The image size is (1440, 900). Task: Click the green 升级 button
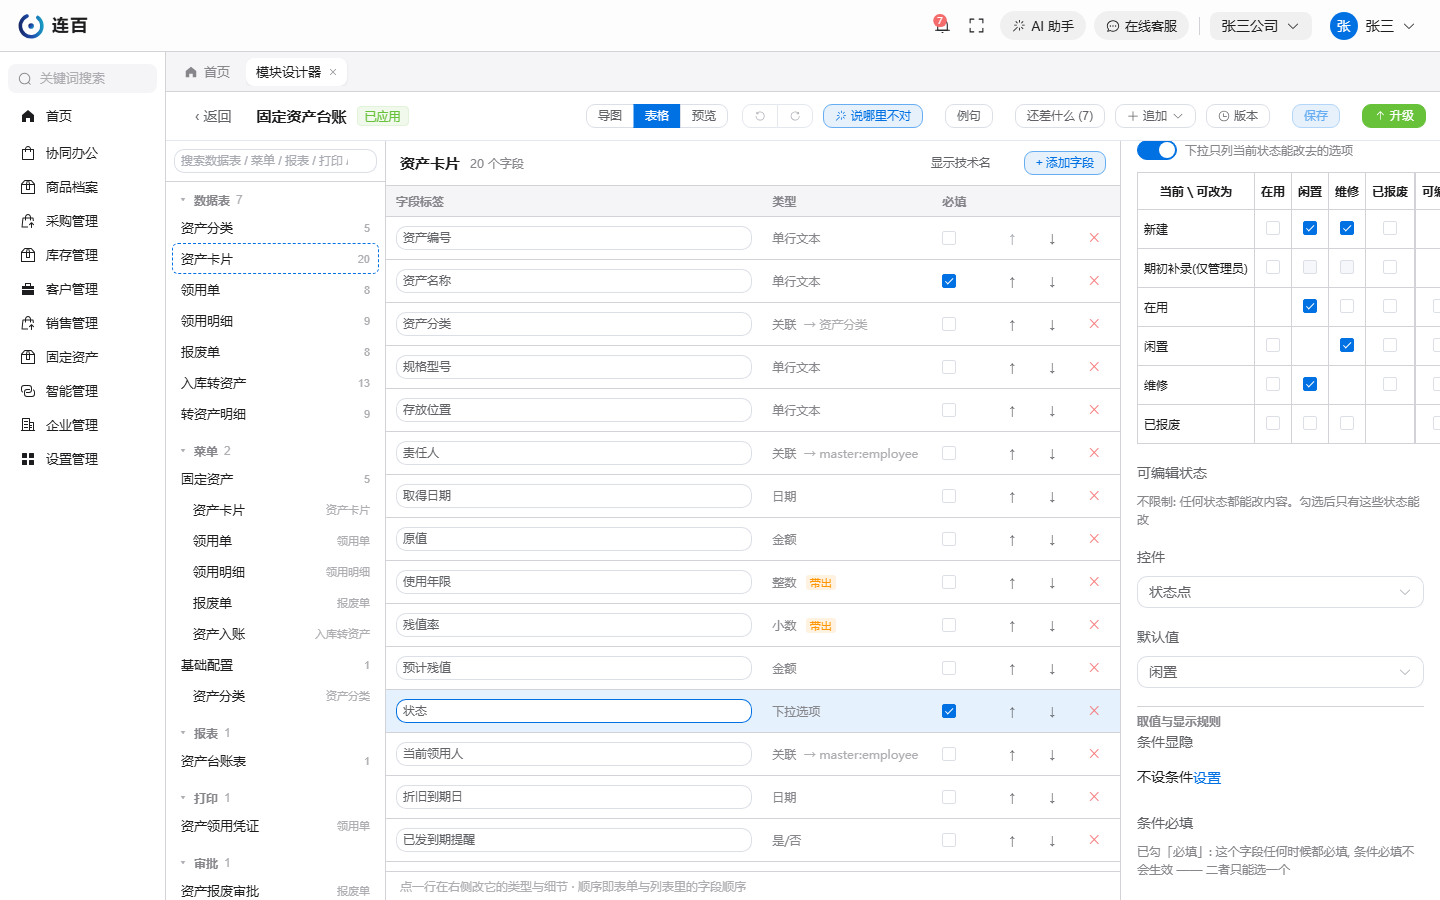tap(1394, 116)
